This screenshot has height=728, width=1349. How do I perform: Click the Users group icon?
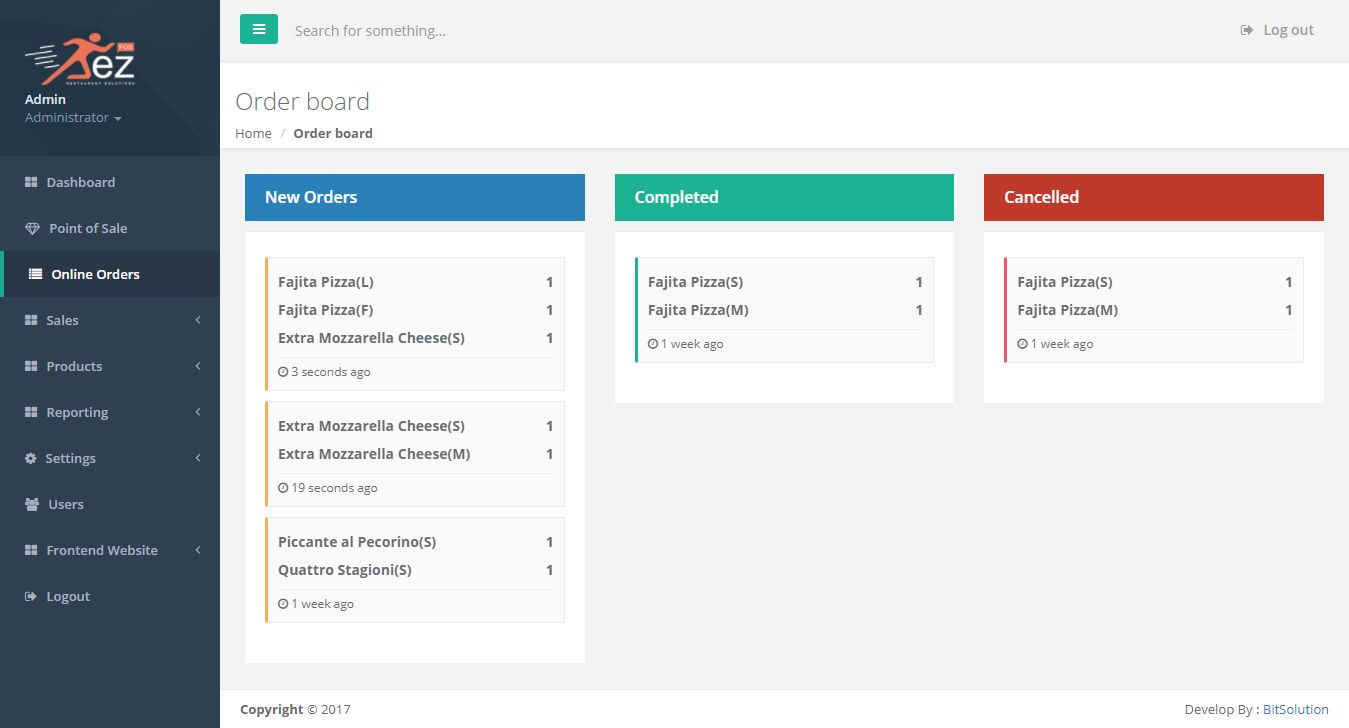coord(32,504)
